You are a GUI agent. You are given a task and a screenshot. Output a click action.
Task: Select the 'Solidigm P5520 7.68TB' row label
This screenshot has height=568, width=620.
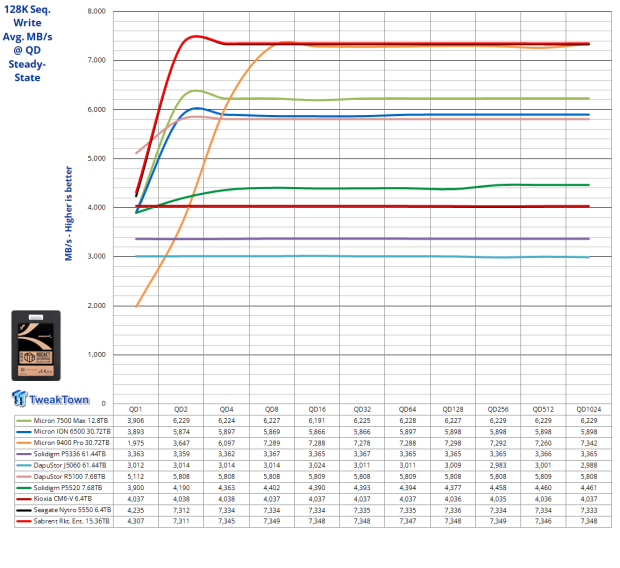[68, 488]
